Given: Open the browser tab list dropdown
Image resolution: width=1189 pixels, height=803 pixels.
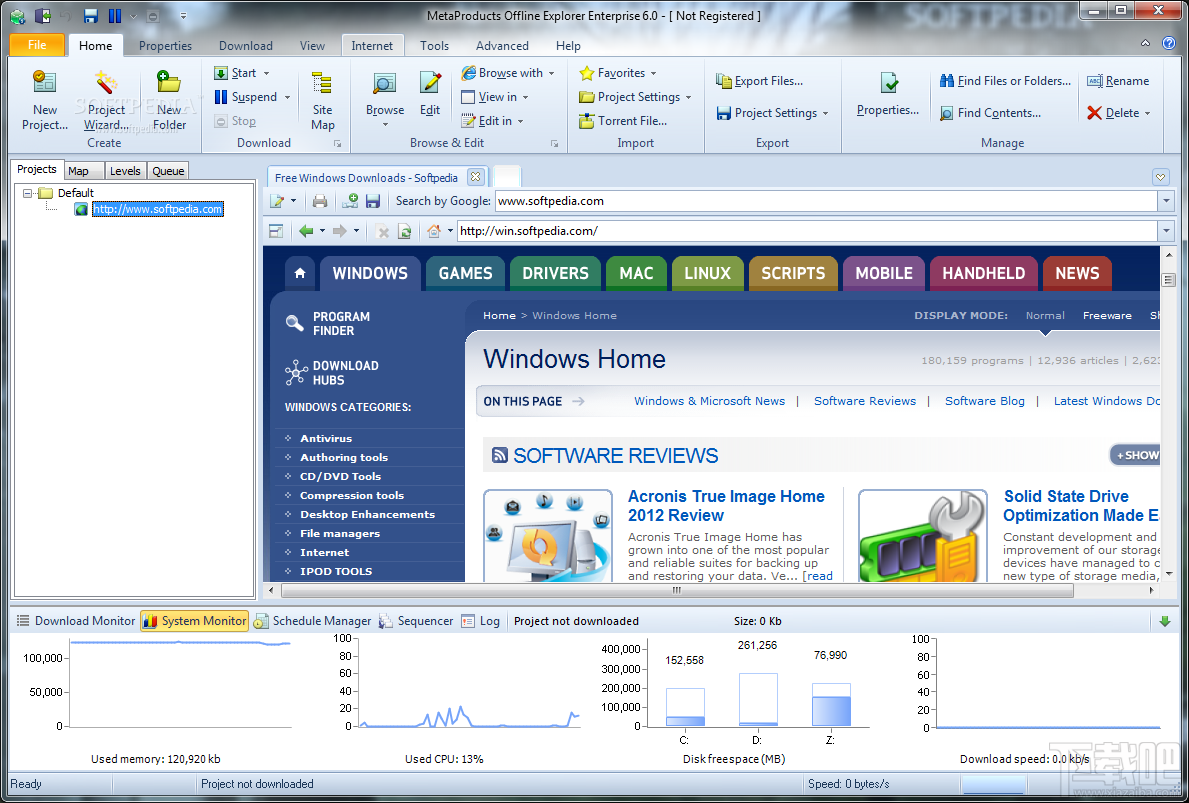Looking at the screenshot, I should [x=1160, y=177].
